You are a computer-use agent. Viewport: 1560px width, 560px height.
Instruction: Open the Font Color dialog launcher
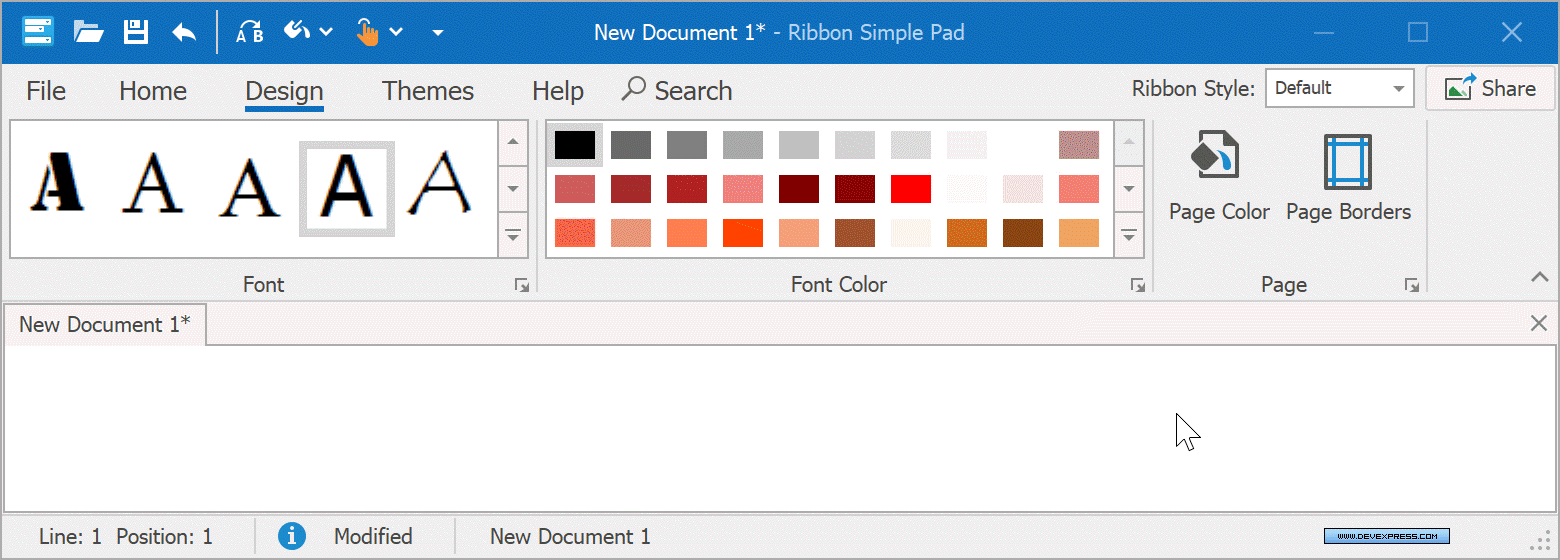click(1137, 285)
